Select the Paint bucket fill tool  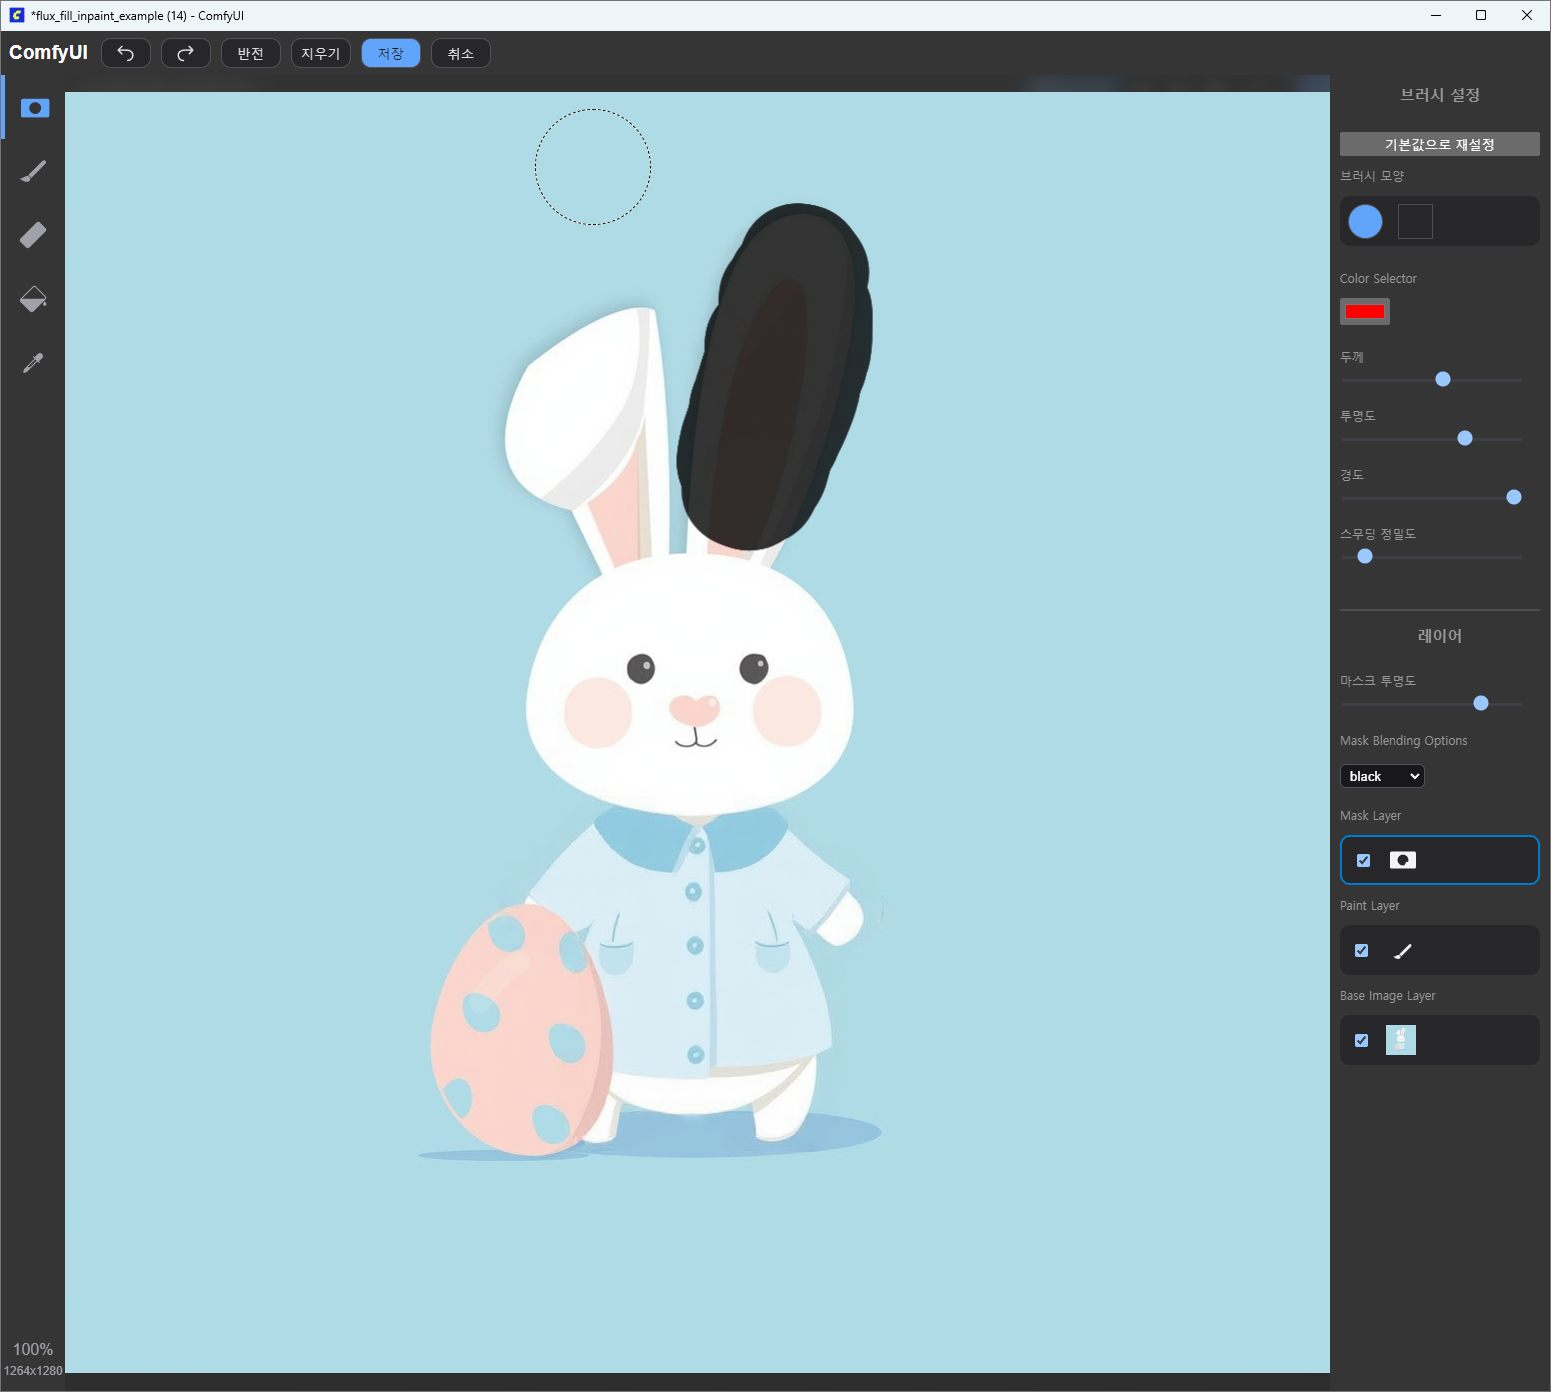click(34, 299)
